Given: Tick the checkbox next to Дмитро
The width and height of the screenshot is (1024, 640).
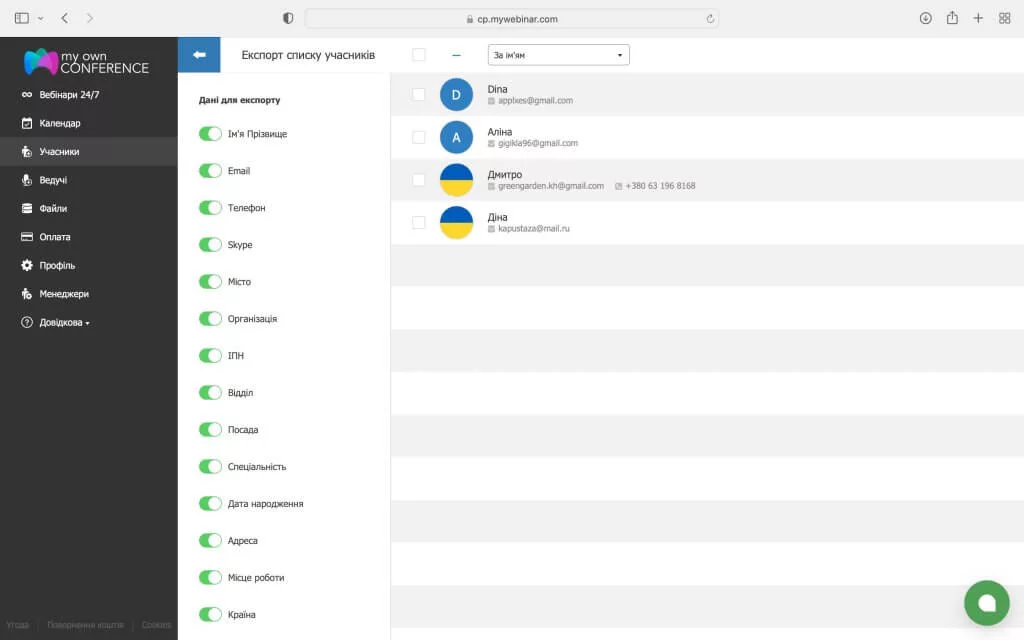Looking at the screenshot, I should (419, 180).
